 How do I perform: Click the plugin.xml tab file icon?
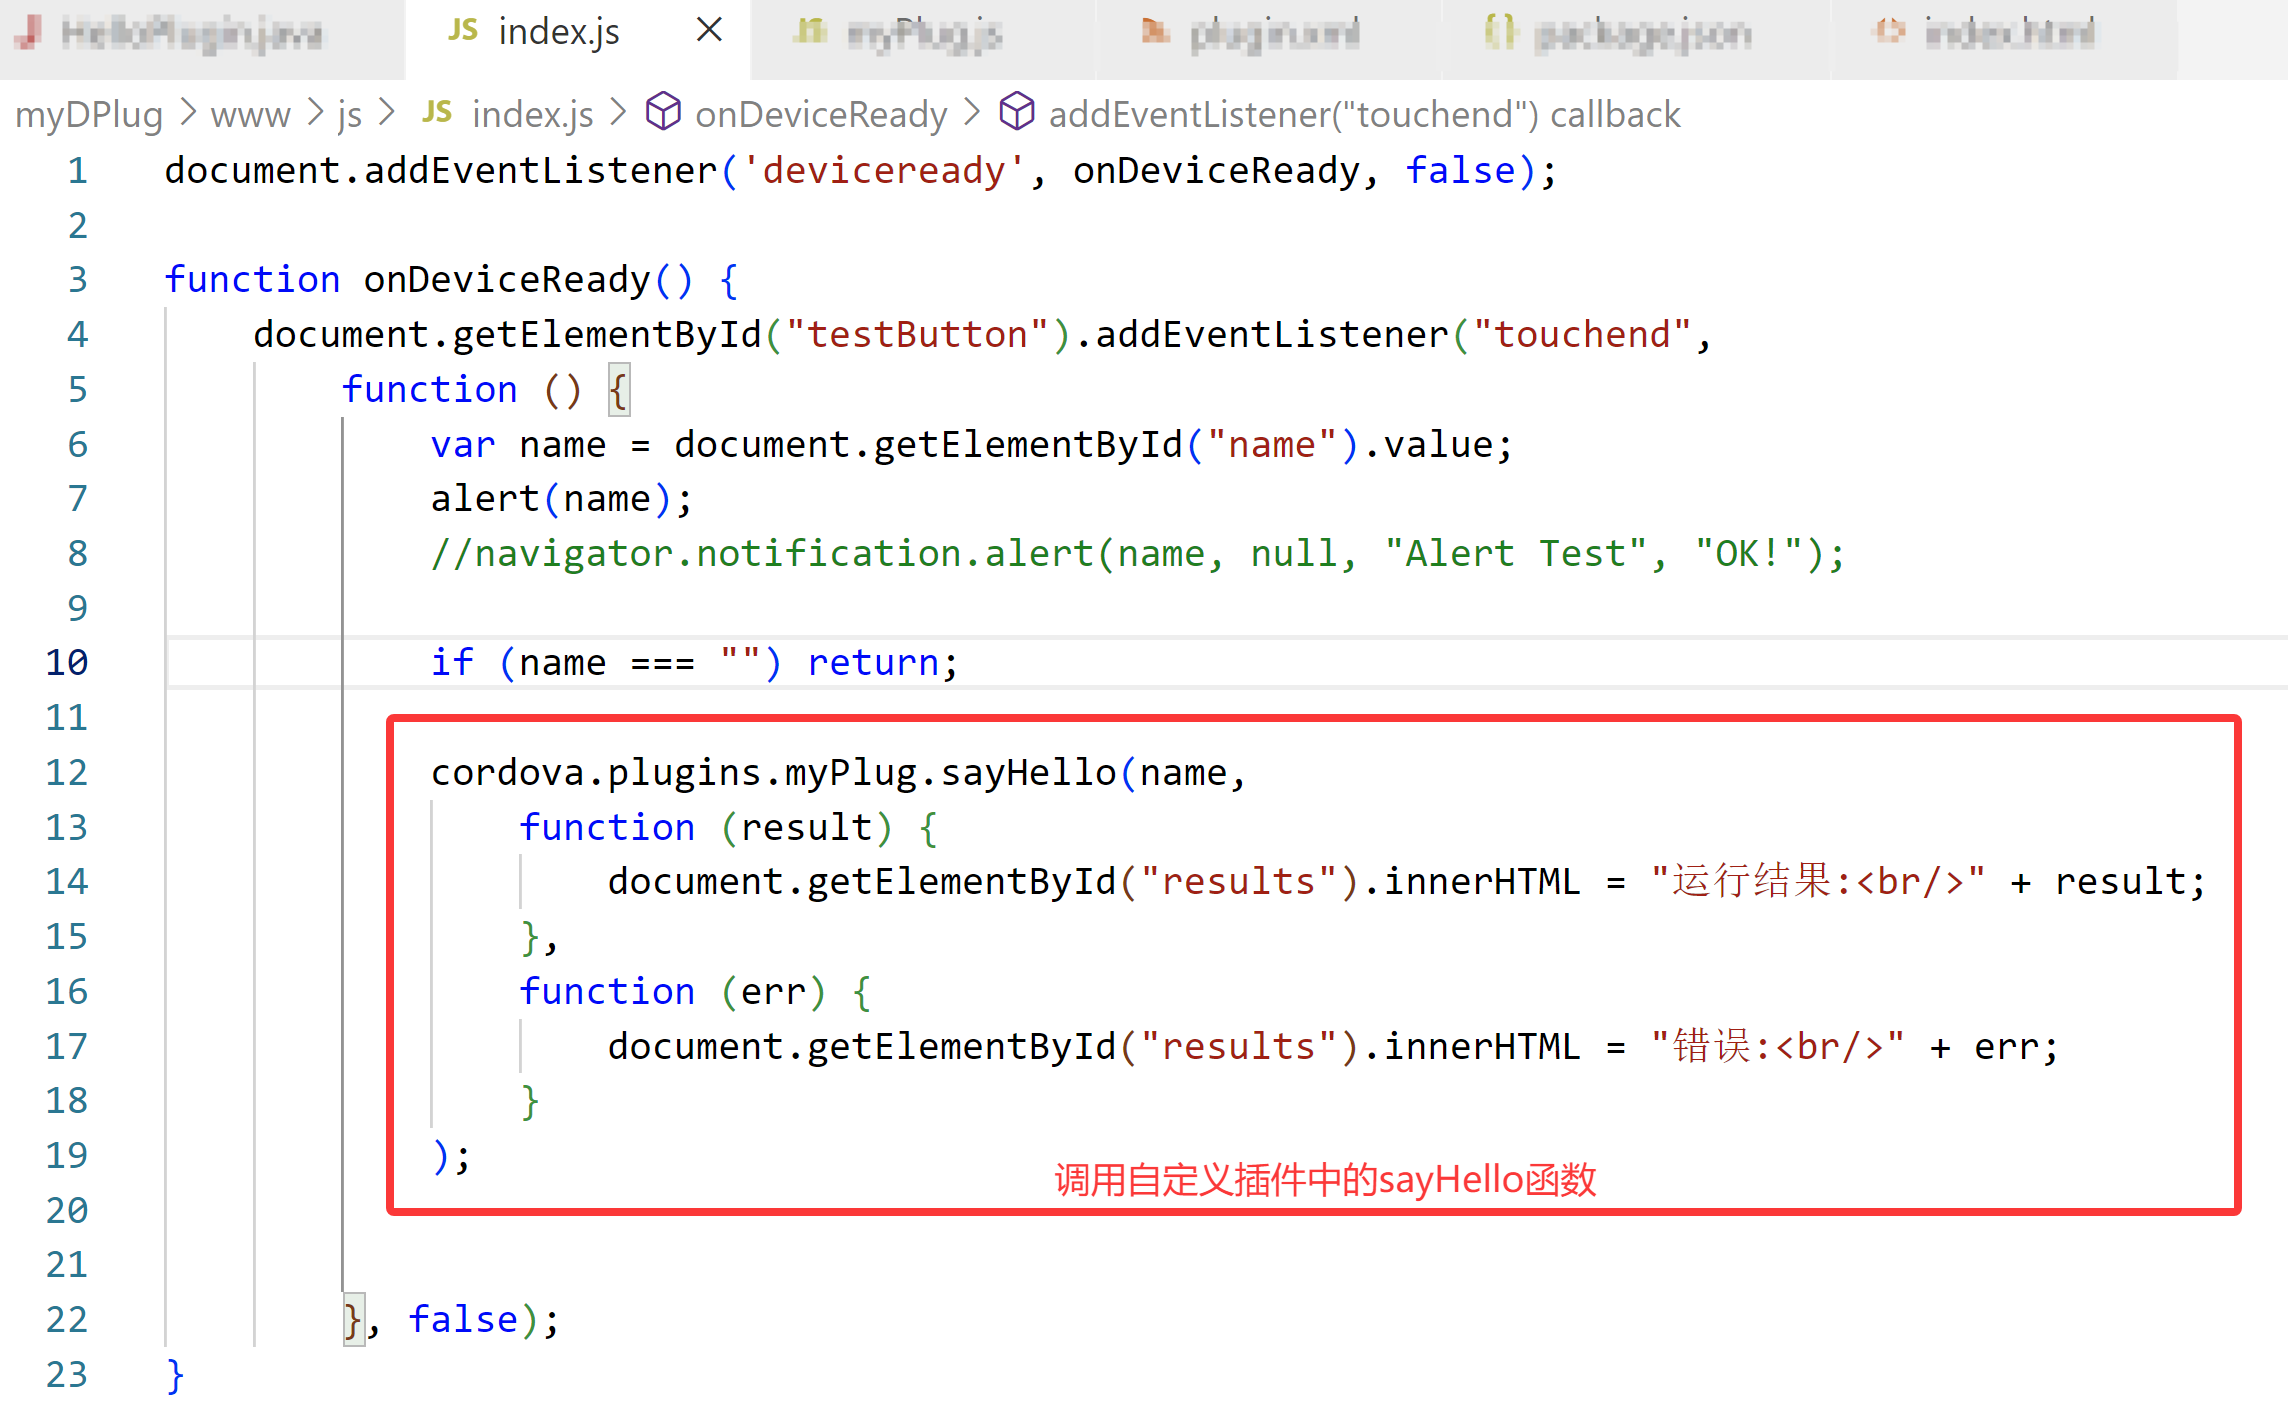(x=1155, y=33)
